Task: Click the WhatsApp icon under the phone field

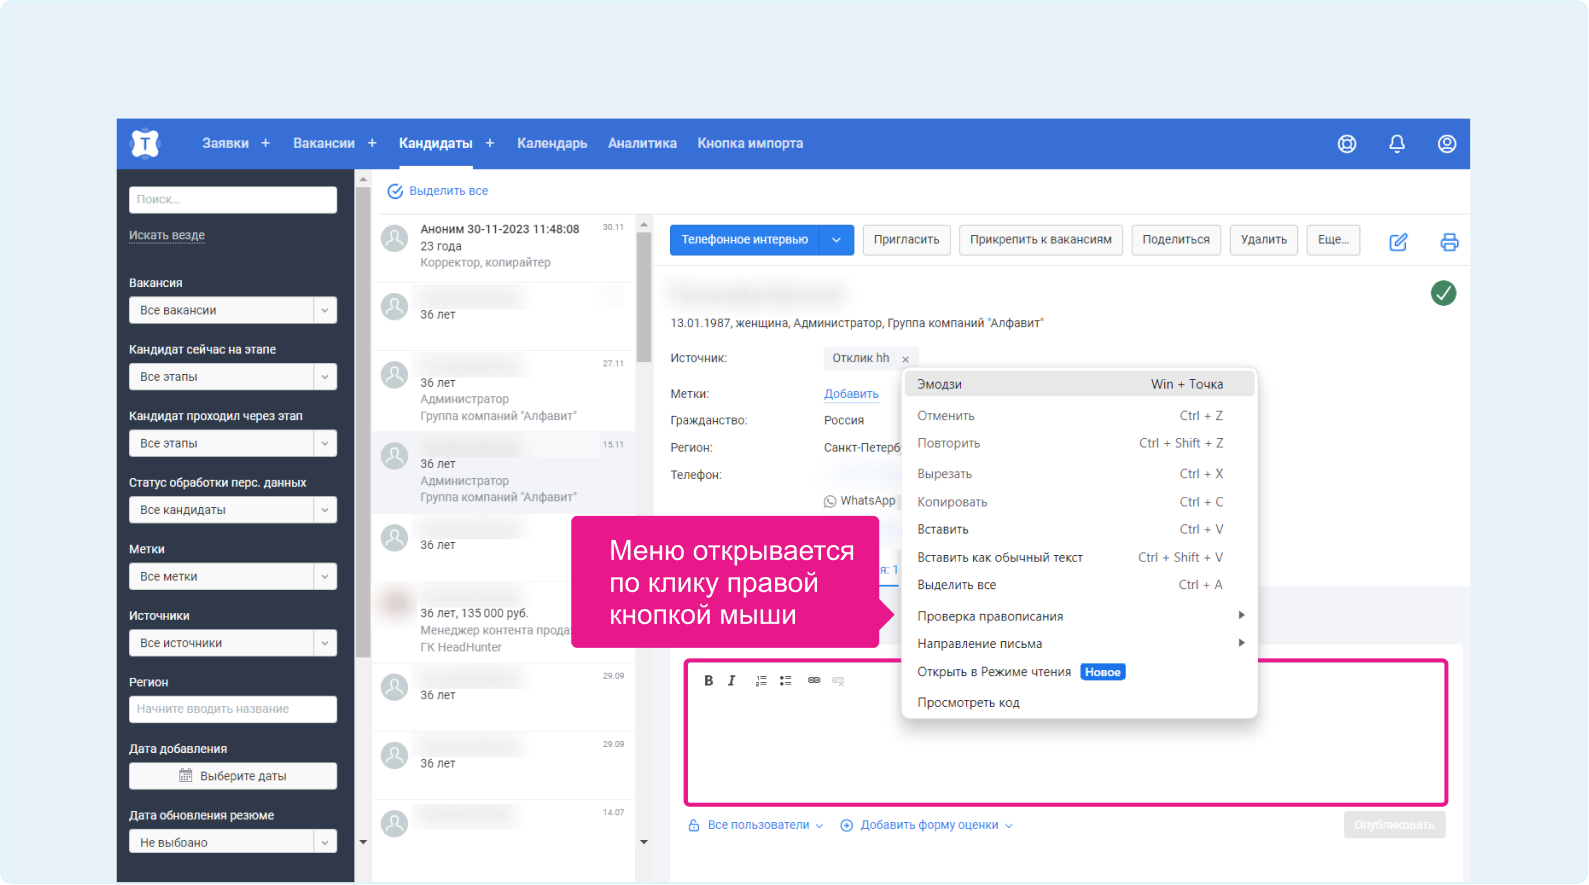Action: 830,502
